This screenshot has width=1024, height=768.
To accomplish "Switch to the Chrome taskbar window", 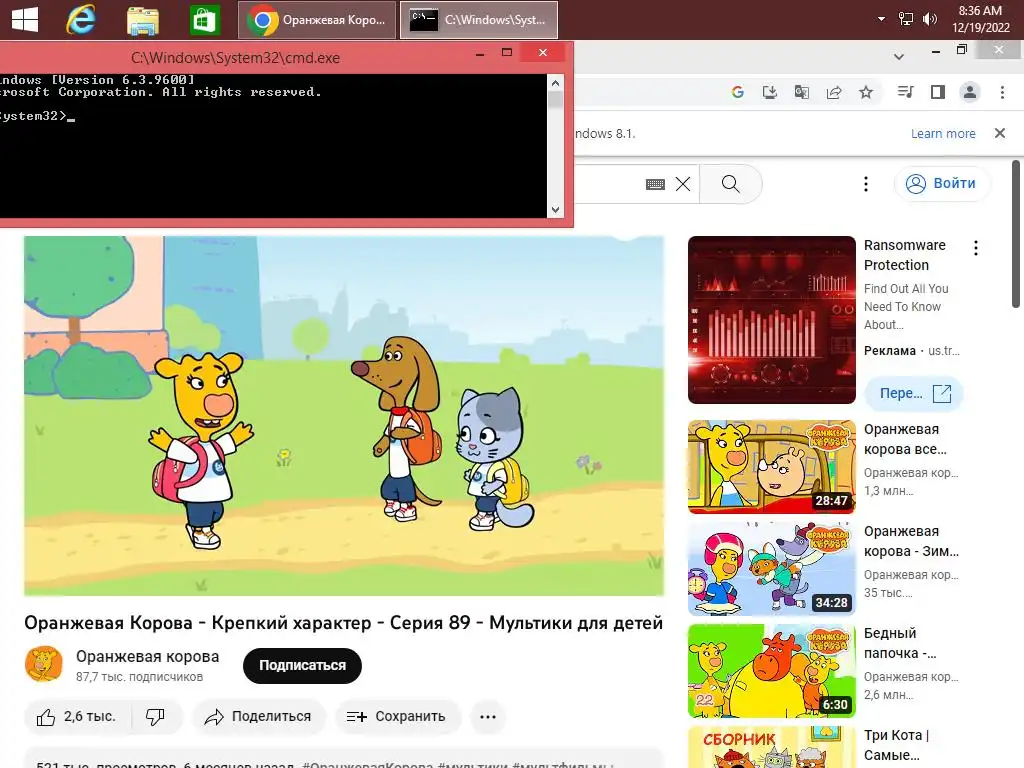I will tap(317, 20).
